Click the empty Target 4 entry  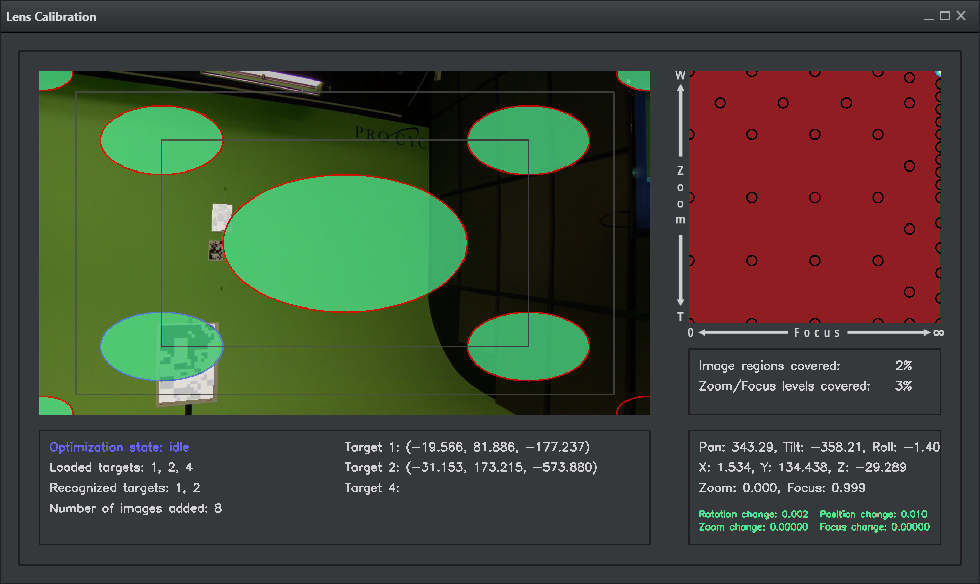[x=372, y=488]
